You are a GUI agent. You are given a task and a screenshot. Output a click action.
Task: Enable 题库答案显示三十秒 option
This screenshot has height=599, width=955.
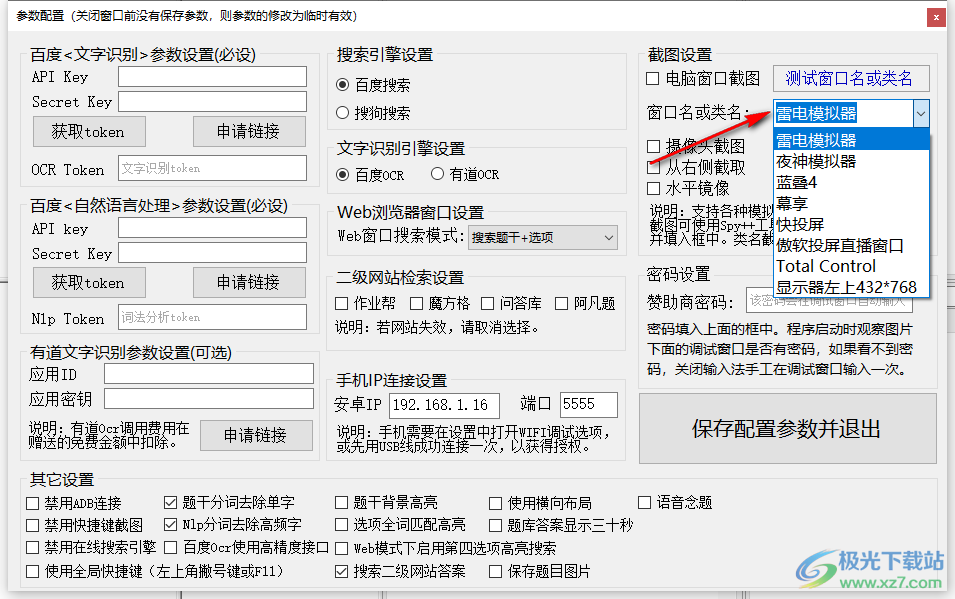[x=496, y=525]
